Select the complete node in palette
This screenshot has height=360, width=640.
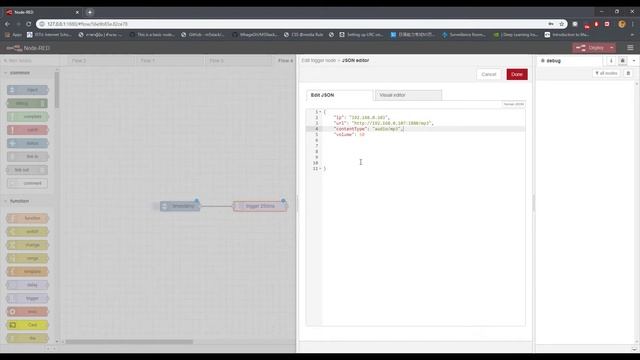pos(28,117)
